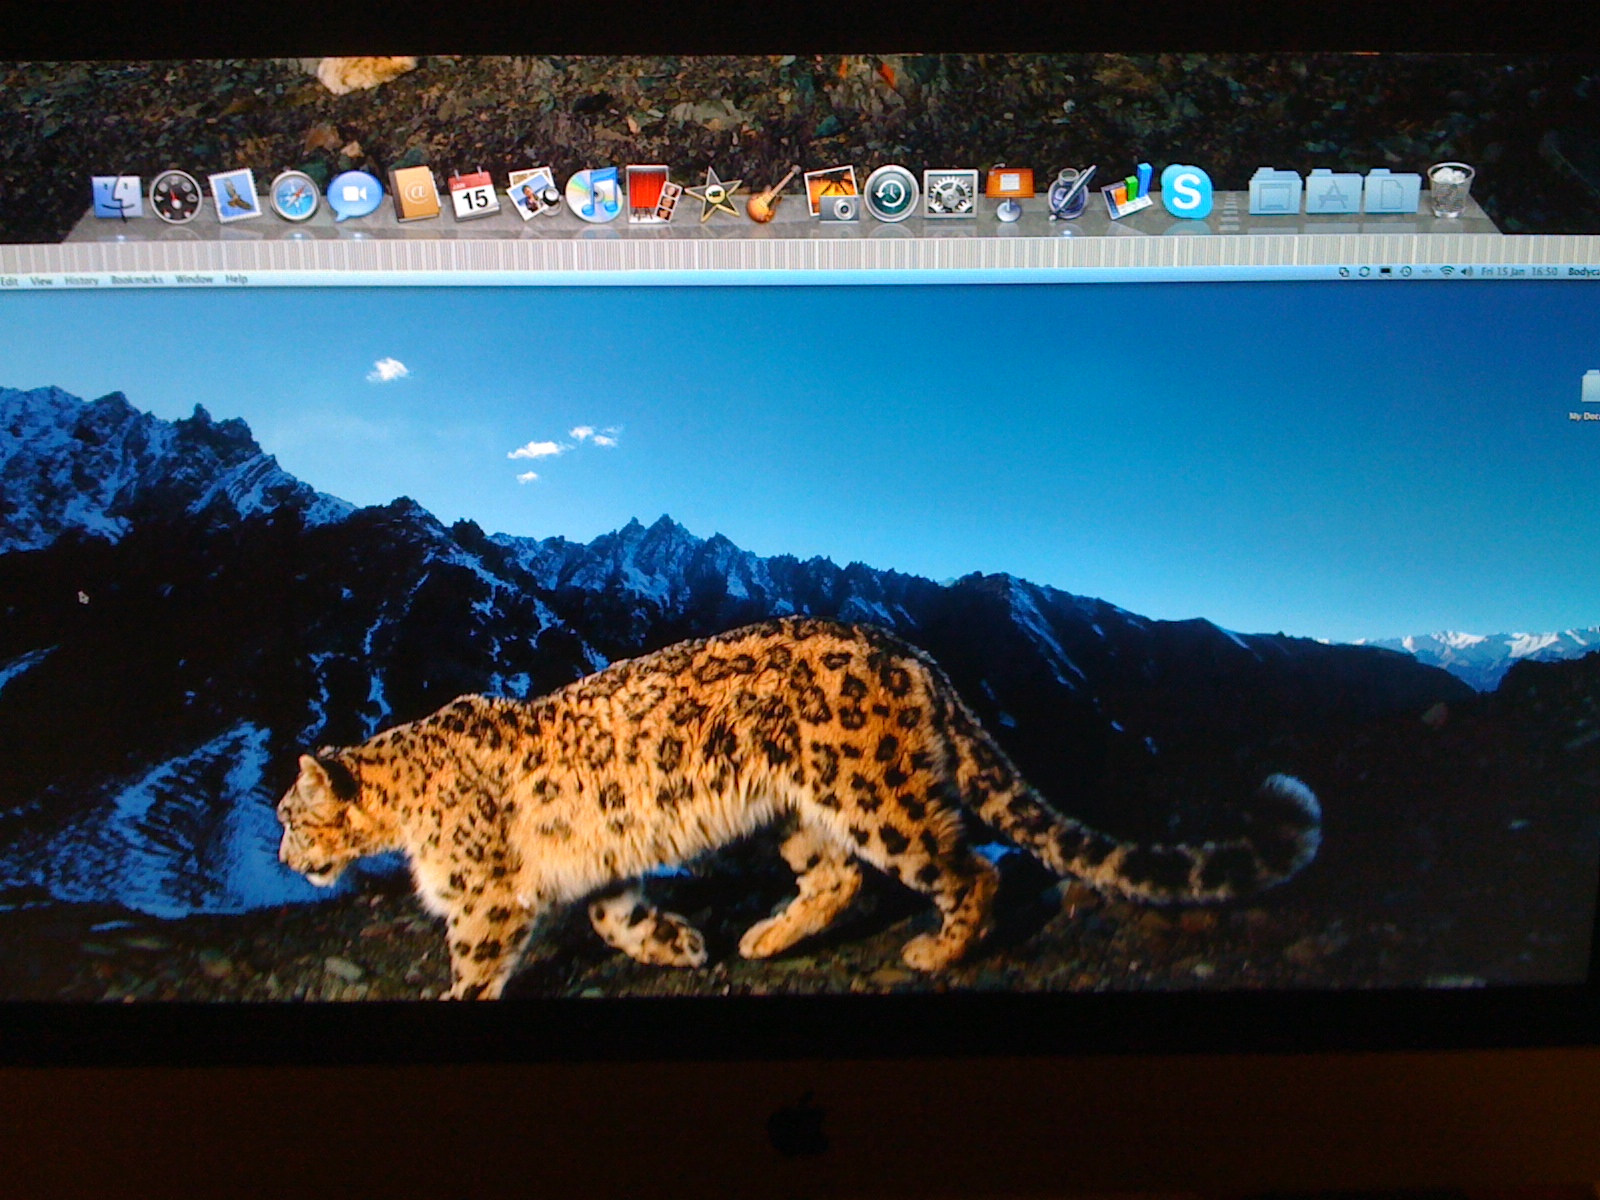Open Skype from the Dock

1187,193
